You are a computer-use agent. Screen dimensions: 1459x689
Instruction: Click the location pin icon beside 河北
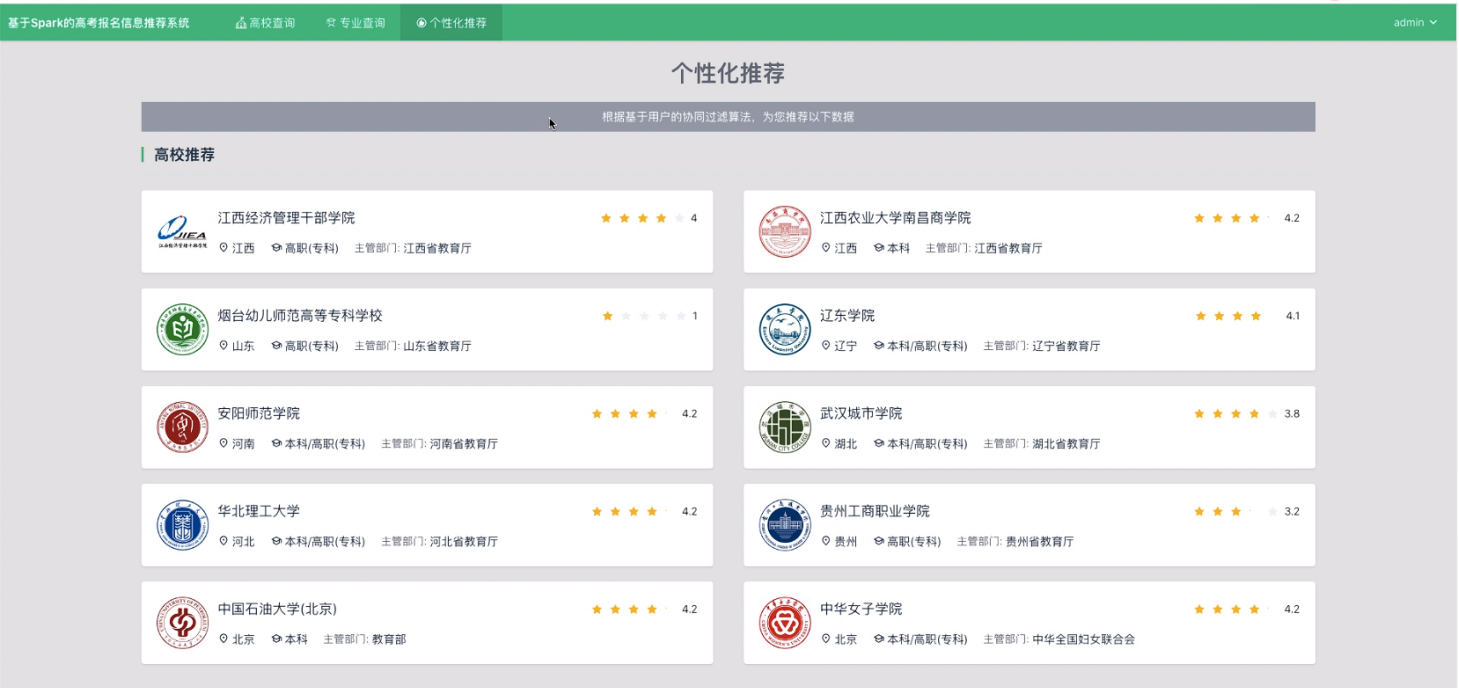tap(224, 542)
